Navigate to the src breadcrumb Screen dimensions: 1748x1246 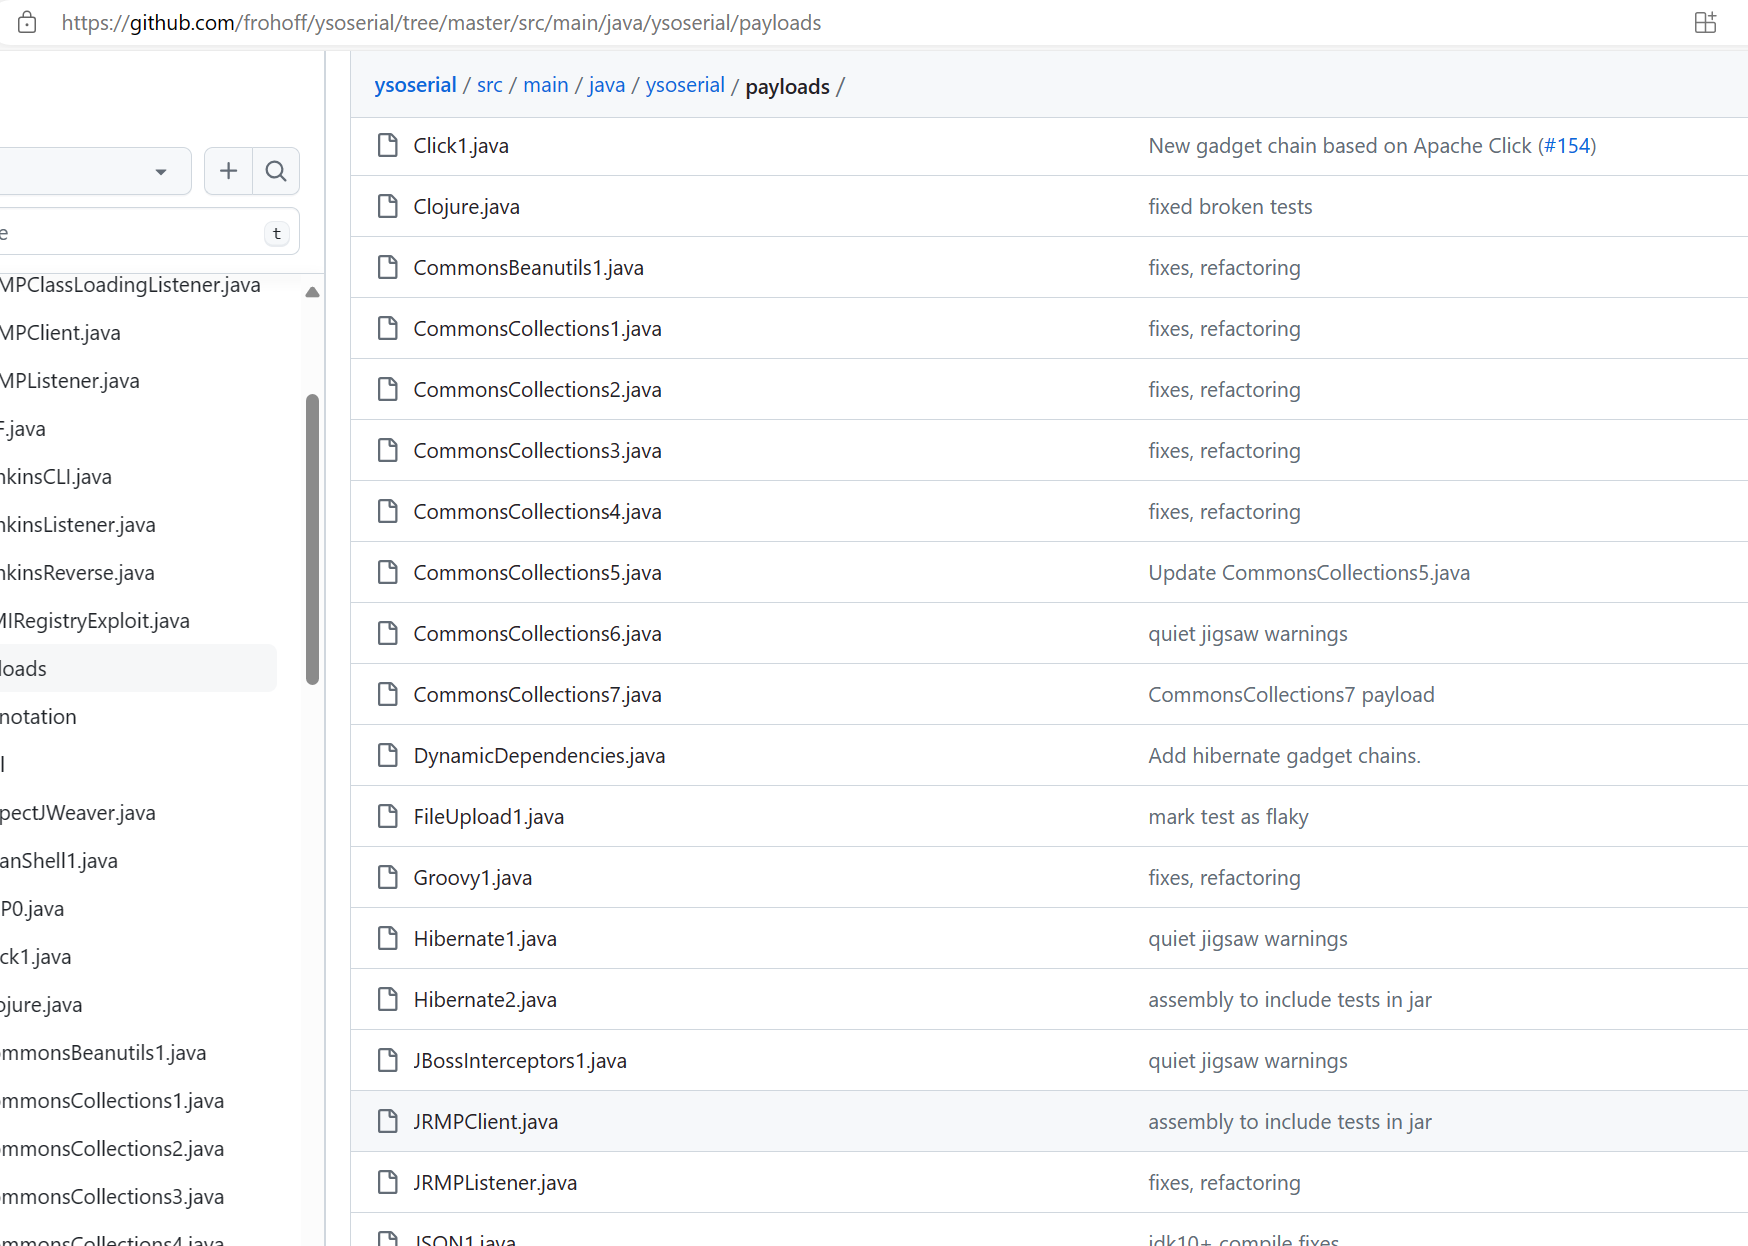pyautogui.click(x=489, y=86)
